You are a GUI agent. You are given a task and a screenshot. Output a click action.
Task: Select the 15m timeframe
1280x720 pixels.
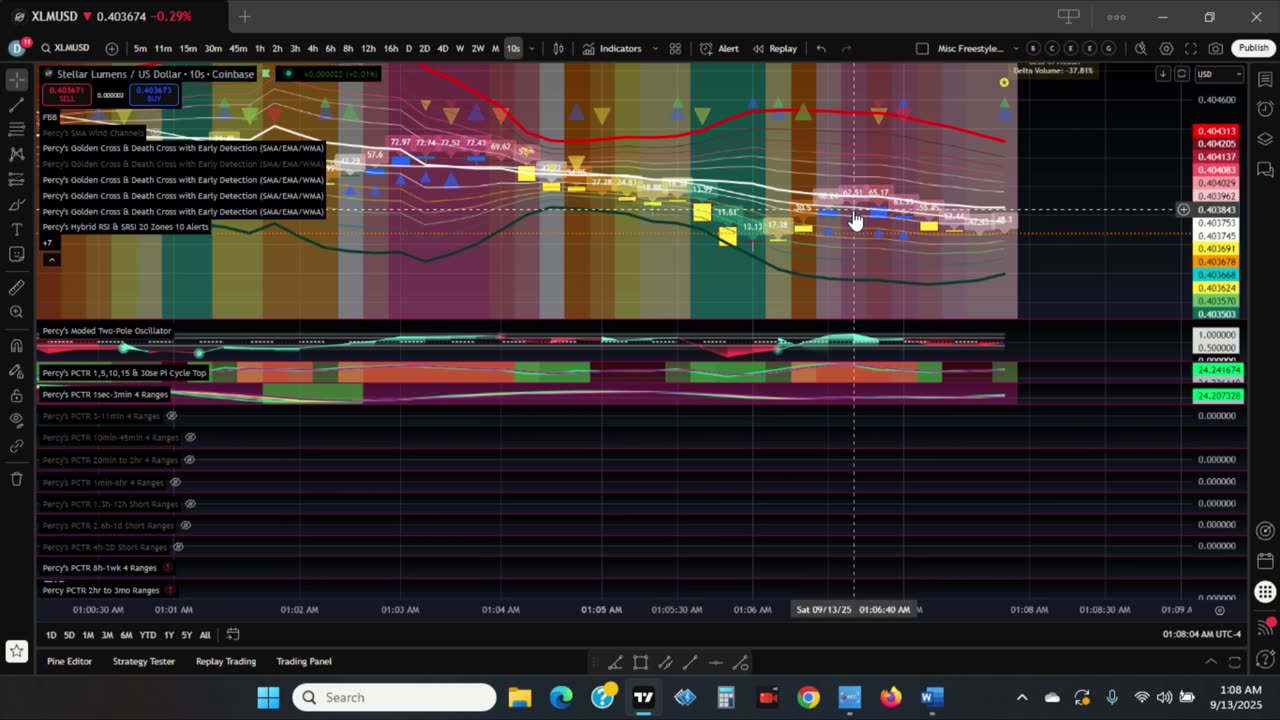188,48
